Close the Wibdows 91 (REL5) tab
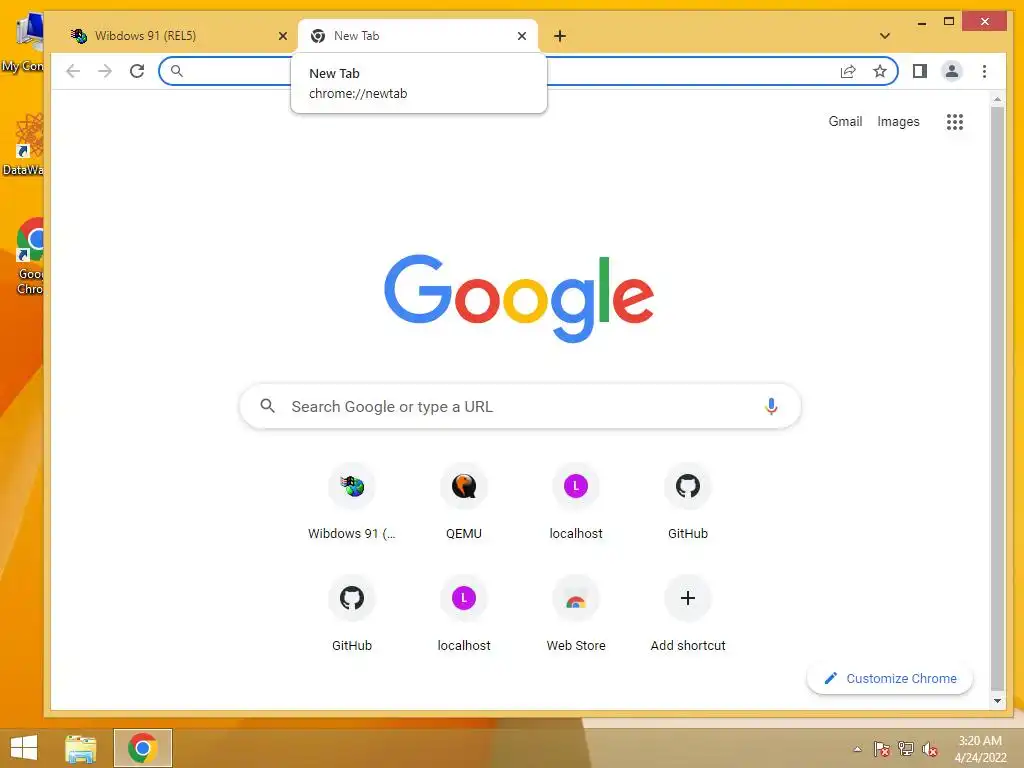 pos(283,36)
